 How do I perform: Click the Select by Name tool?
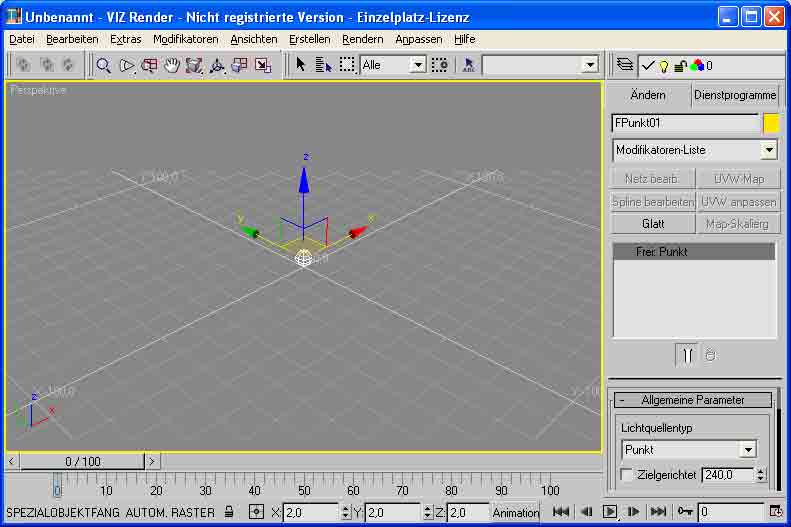pyautogui.click(x=323, y=65)
